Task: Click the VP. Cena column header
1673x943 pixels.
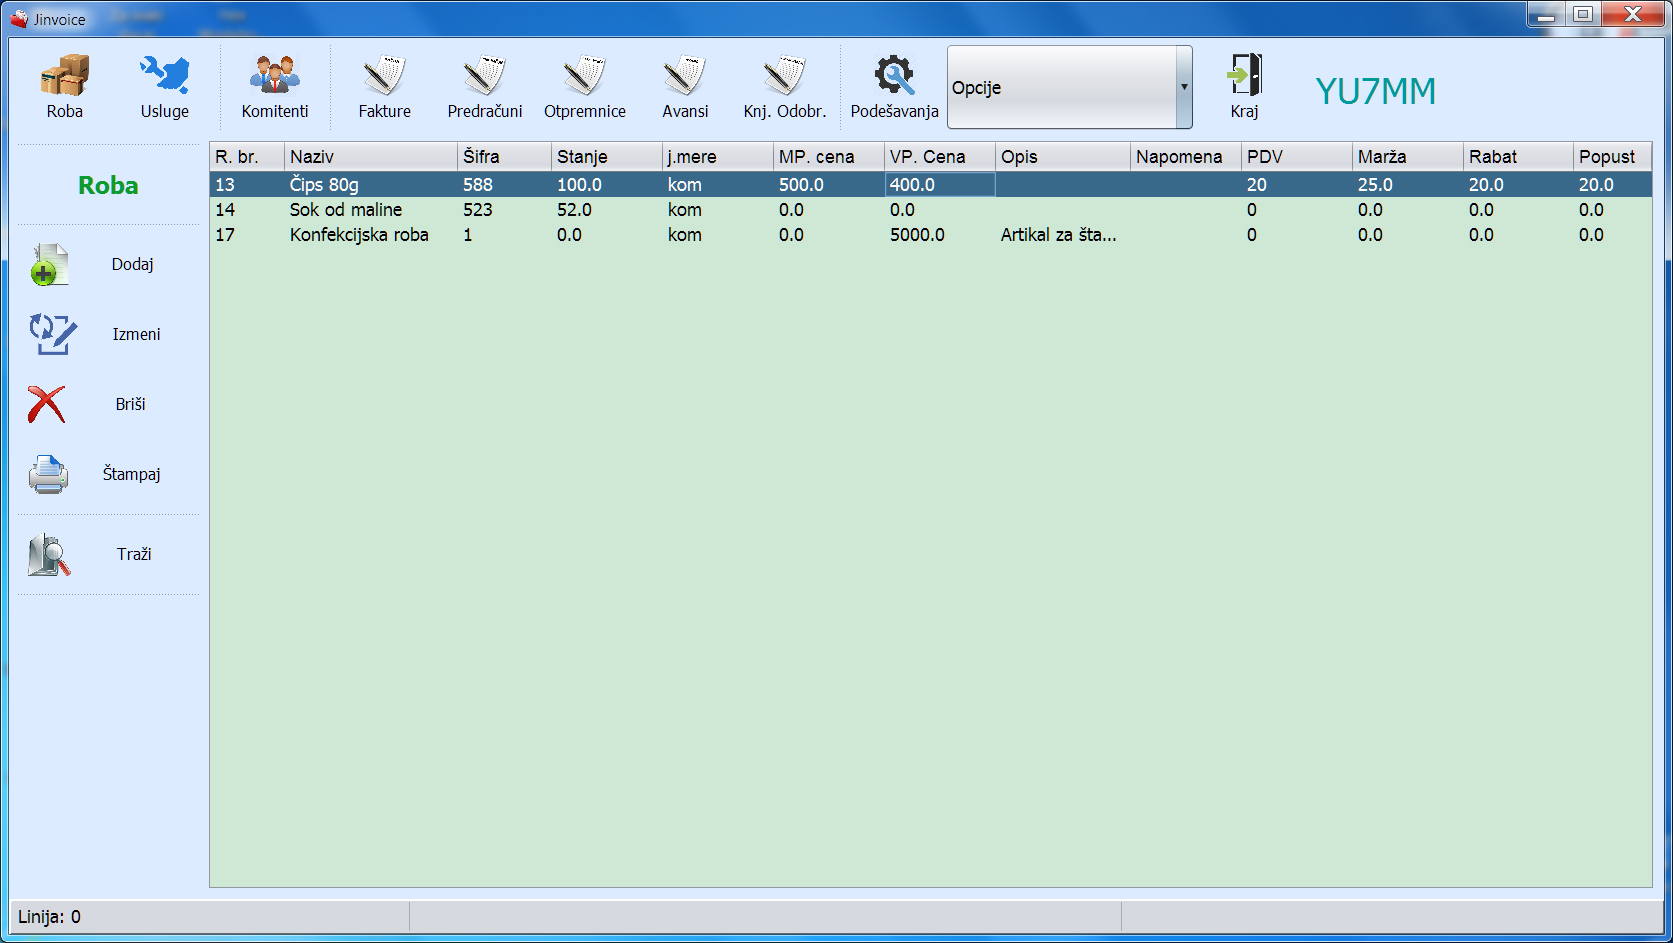Action: (x=940, y=157)
